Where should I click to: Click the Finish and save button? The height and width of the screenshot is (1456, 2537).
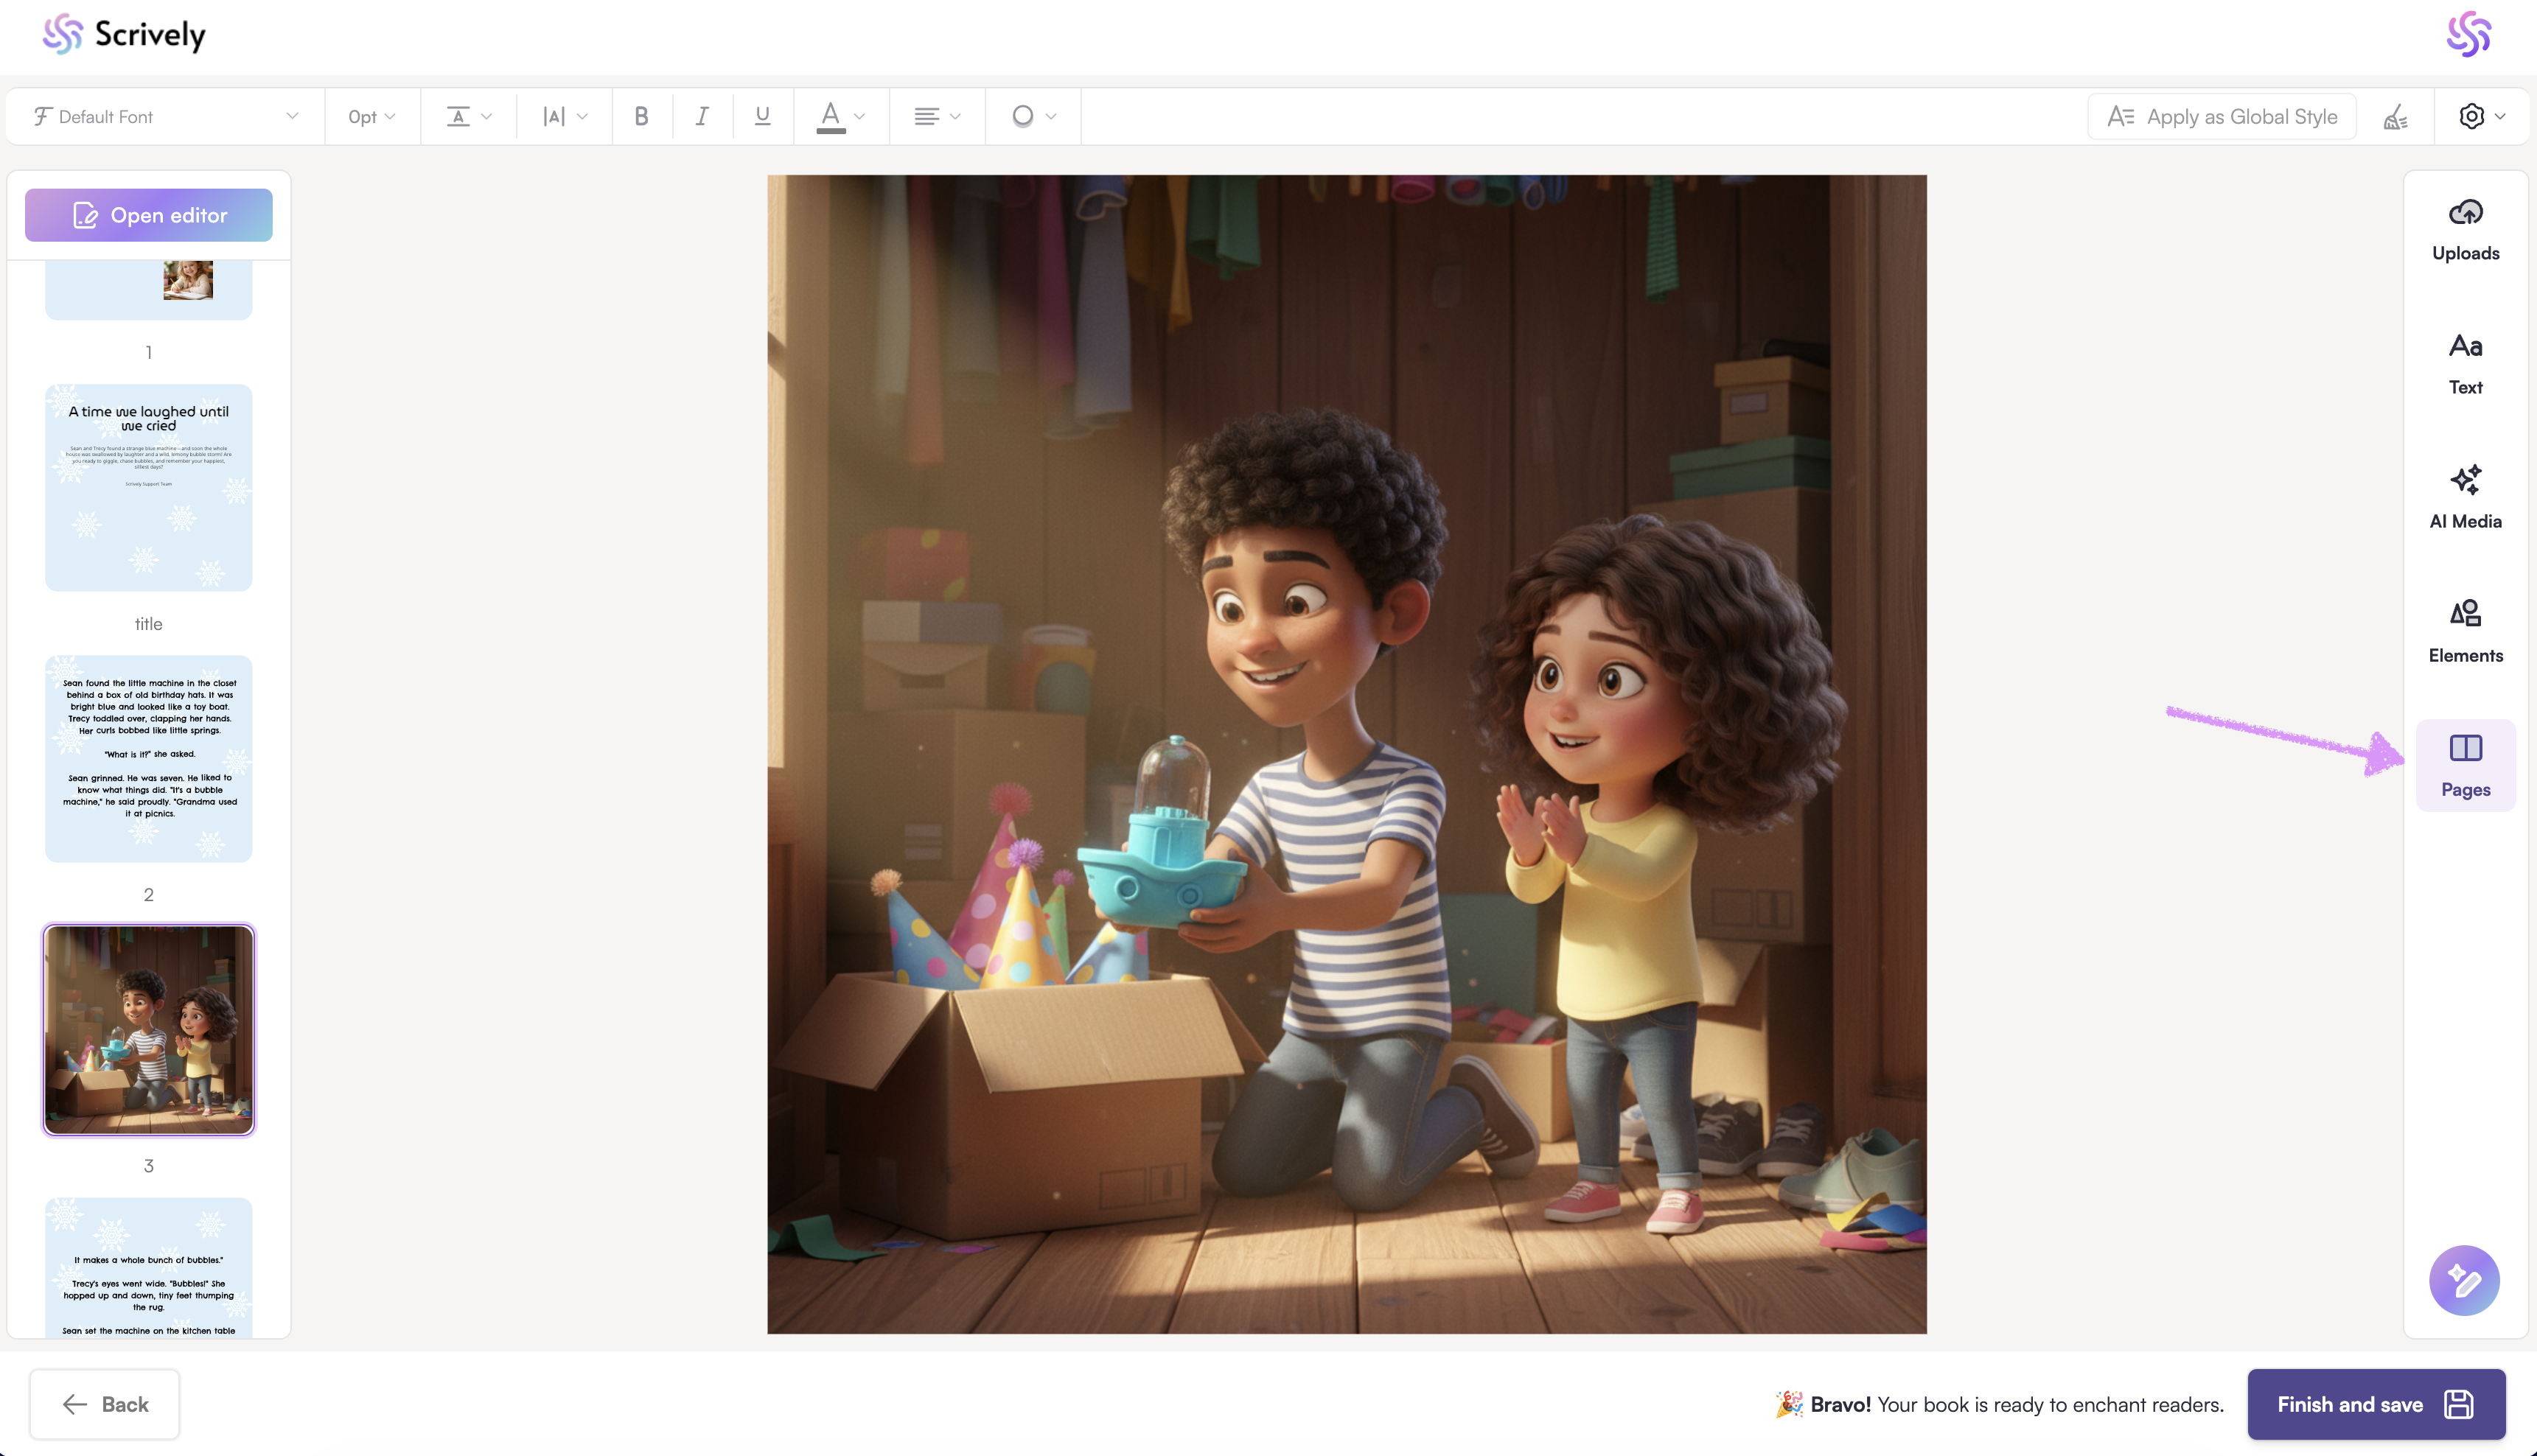point(2375,1404)
